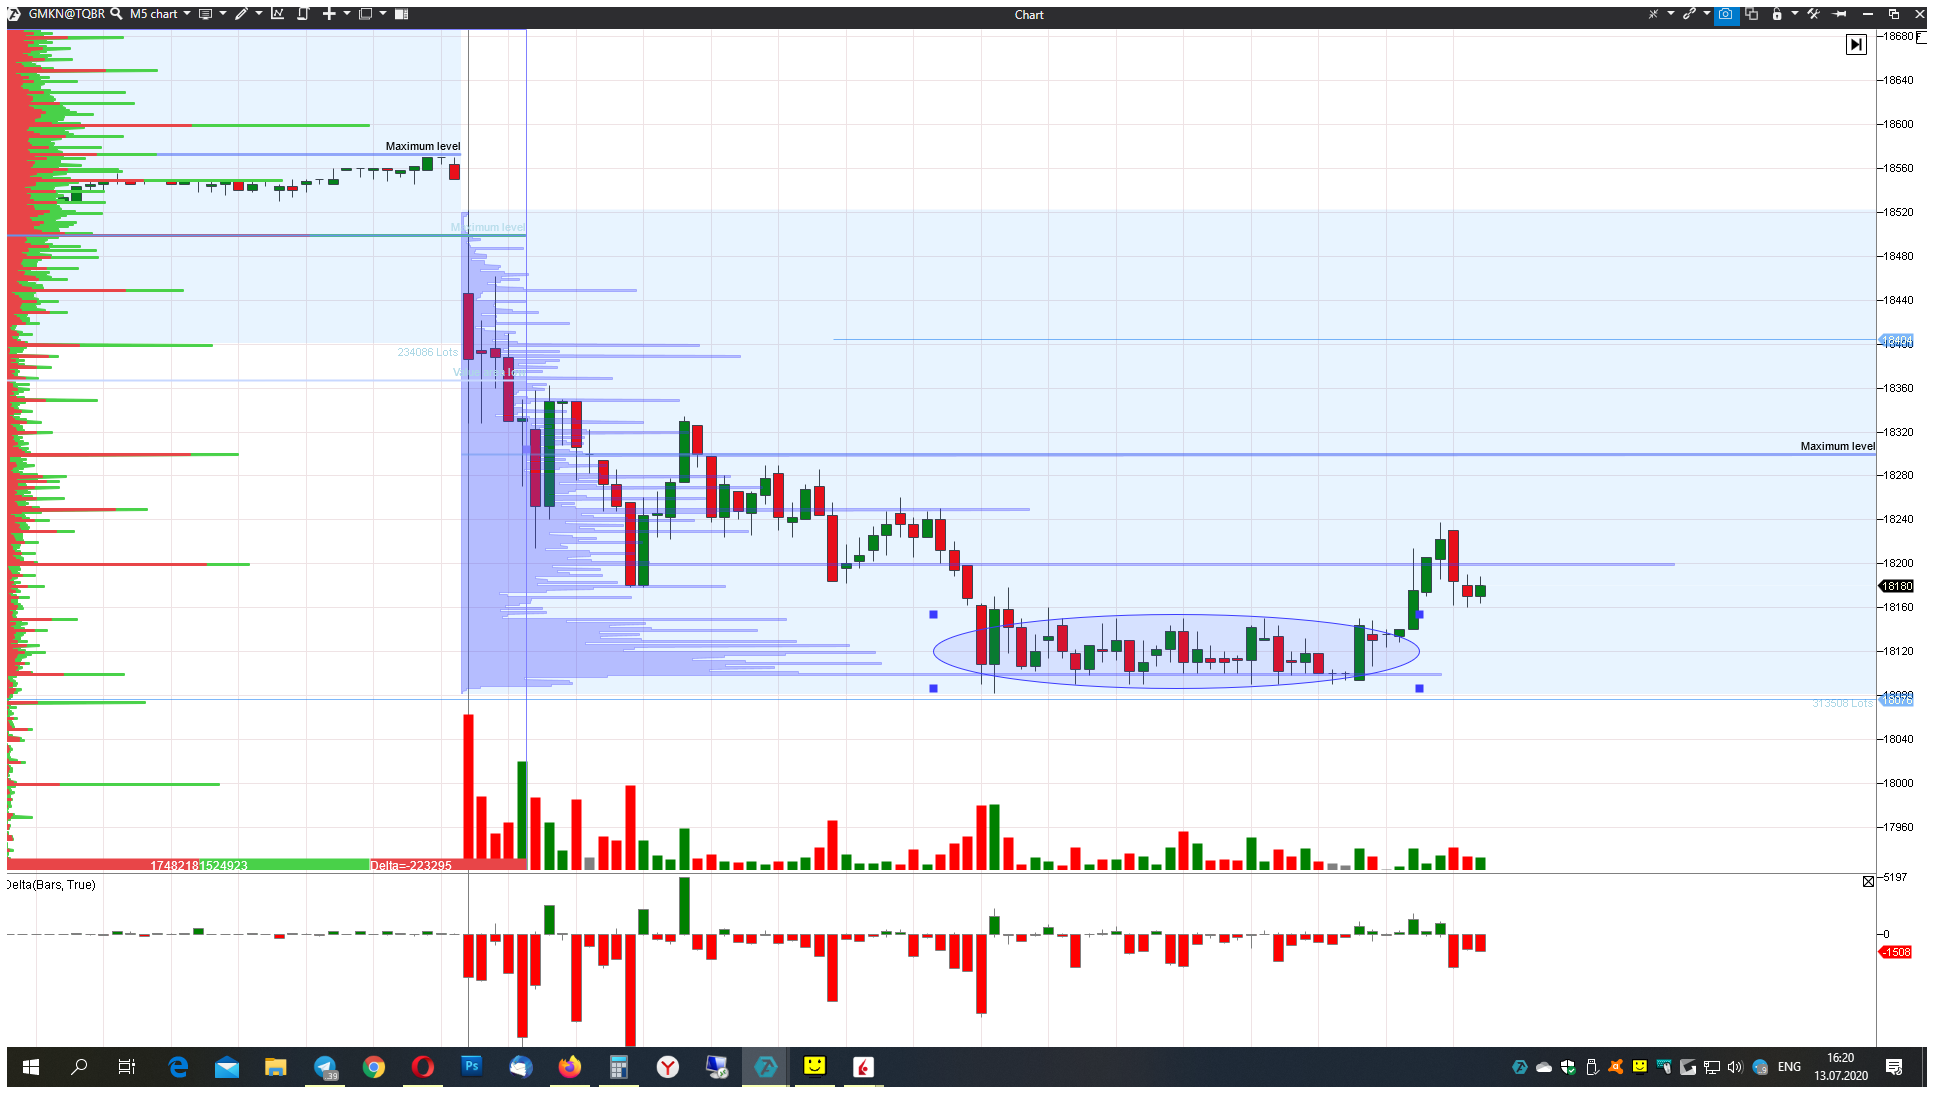Image resolution: width=1934 pixels, height=1094 pixels.
Task: Open Telegram from the taskbar
Action: pyautogui.click(x=325, y=1067)
